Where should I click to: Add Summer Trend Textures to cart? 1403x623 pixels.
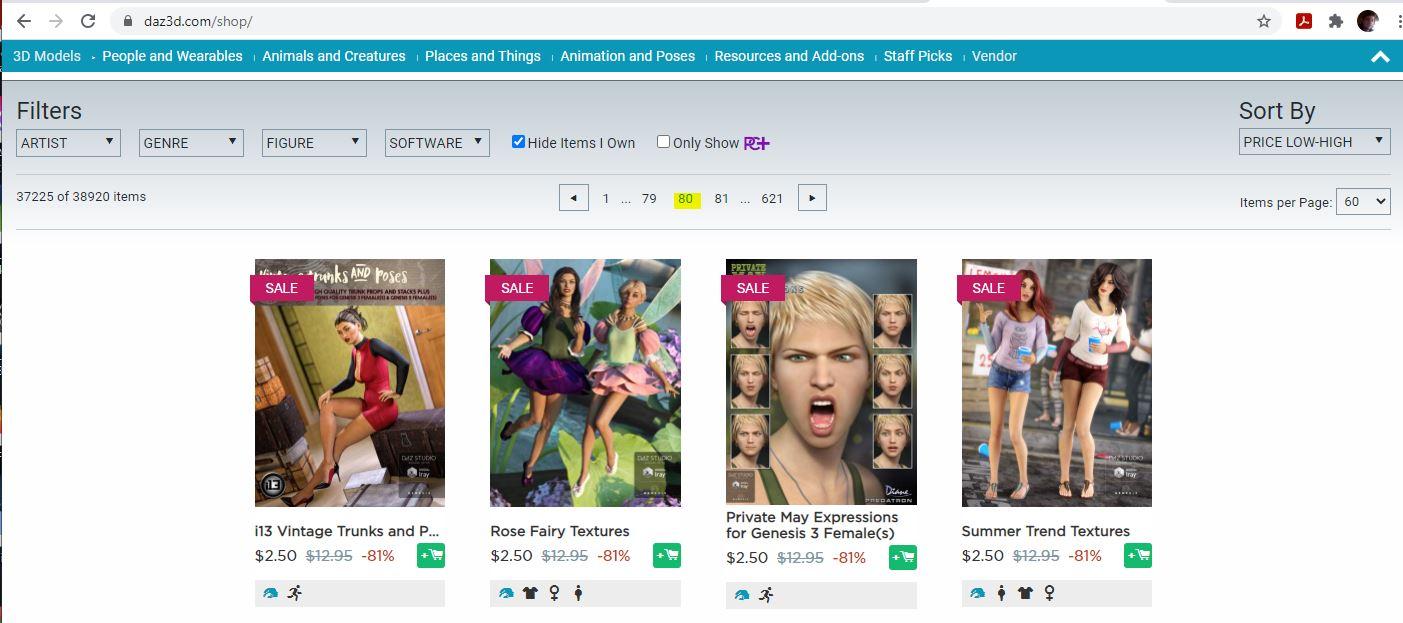click(x=1138, y=555)
